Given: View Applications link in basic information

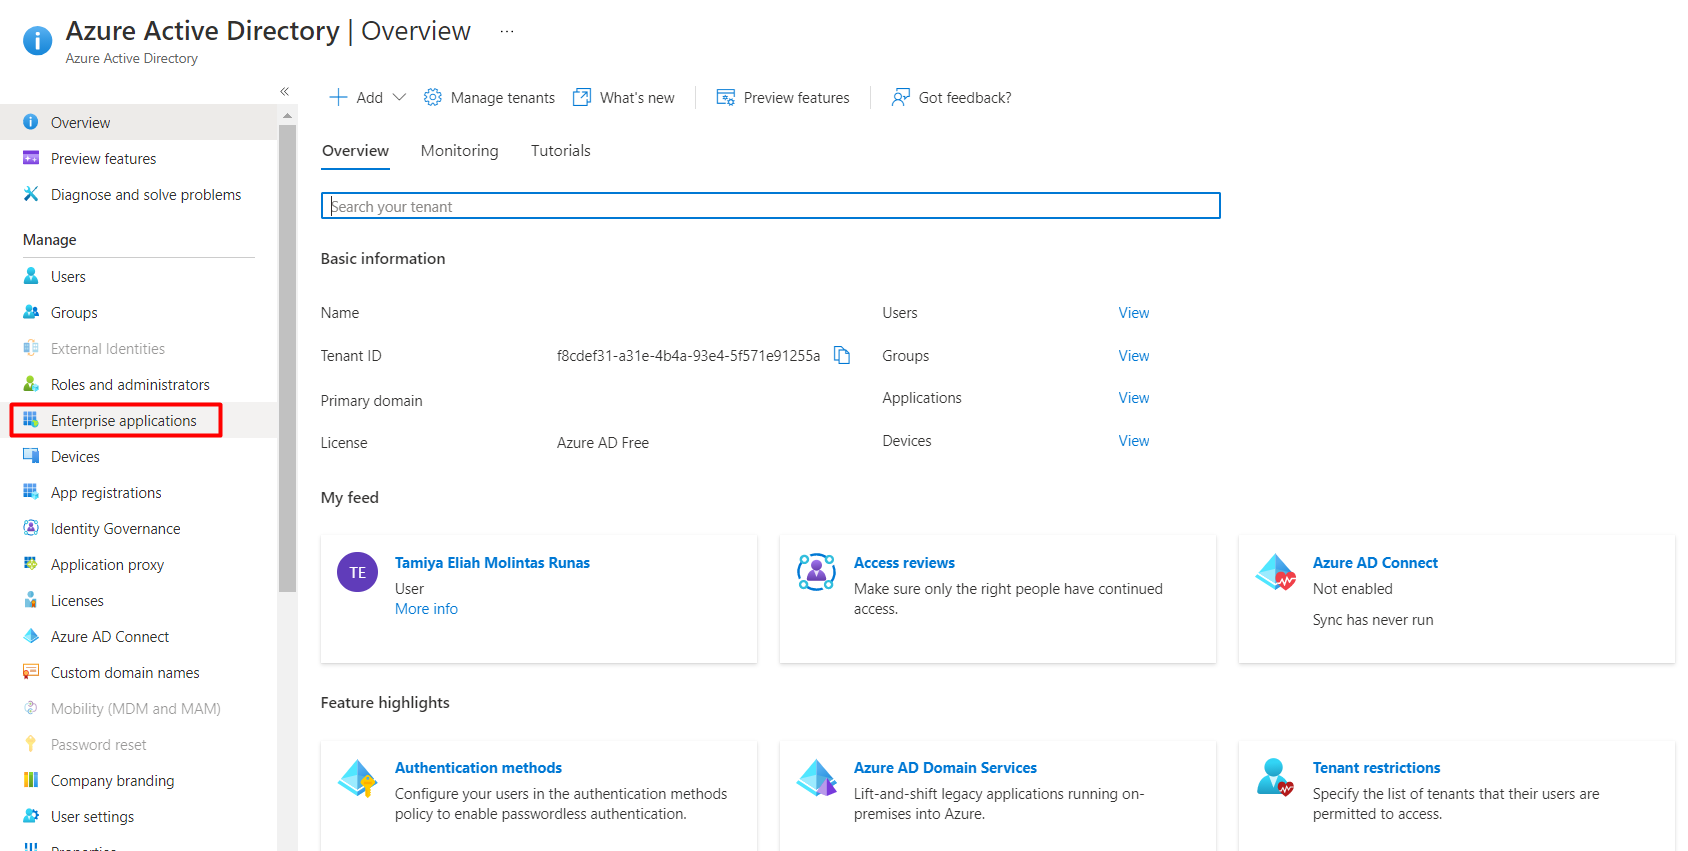Looking at the screenshot, I should tap(1133, 398).
